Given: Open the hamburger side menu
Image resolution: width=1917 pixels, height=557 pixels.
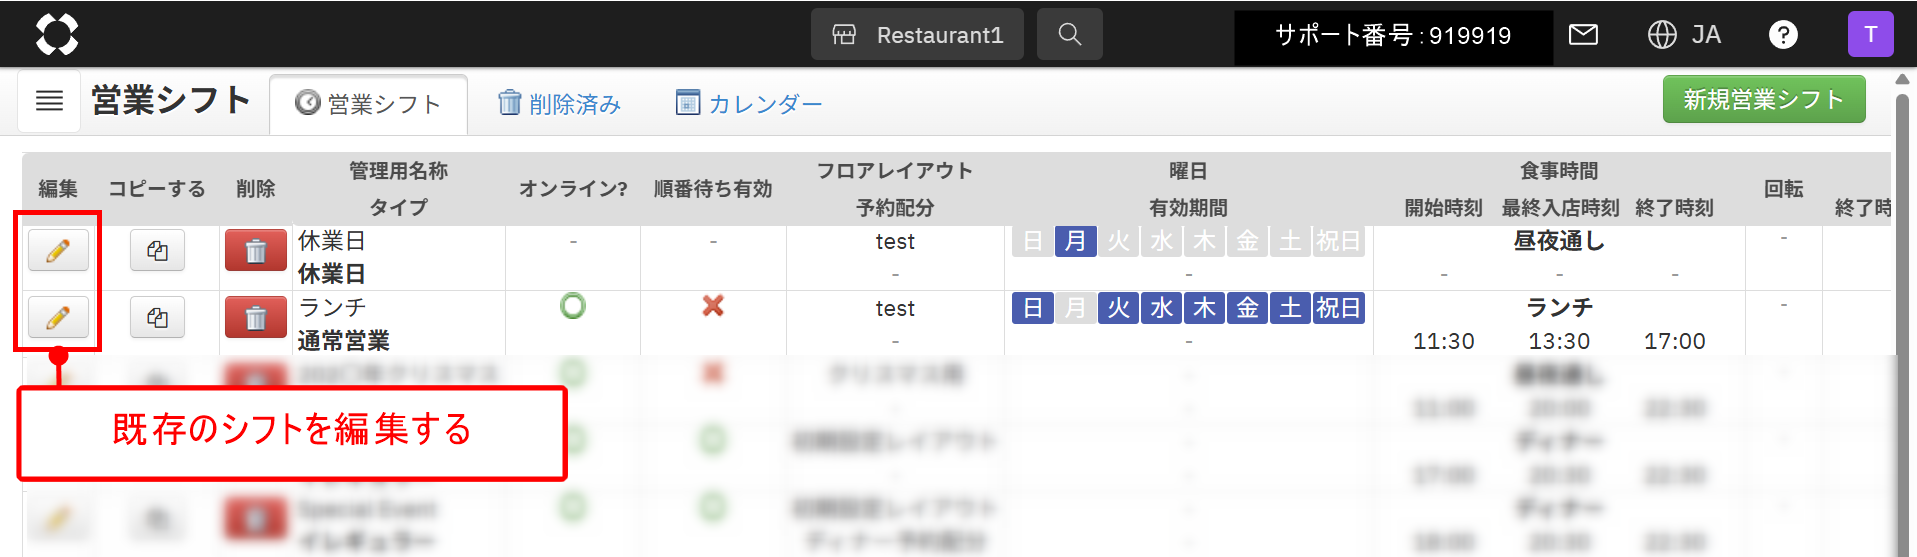Looking at the screenshot, I should (x=49, y=101).
